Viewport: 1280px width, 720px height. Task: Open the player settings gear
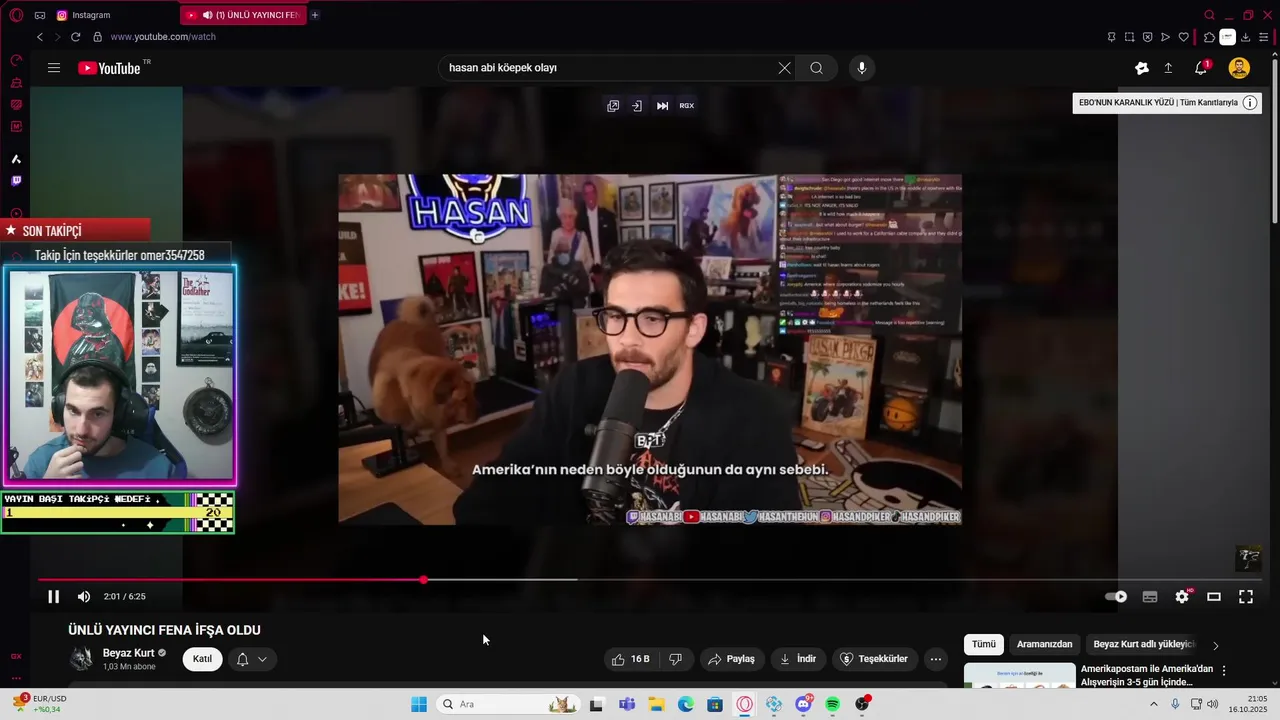tap(1182, 597)
